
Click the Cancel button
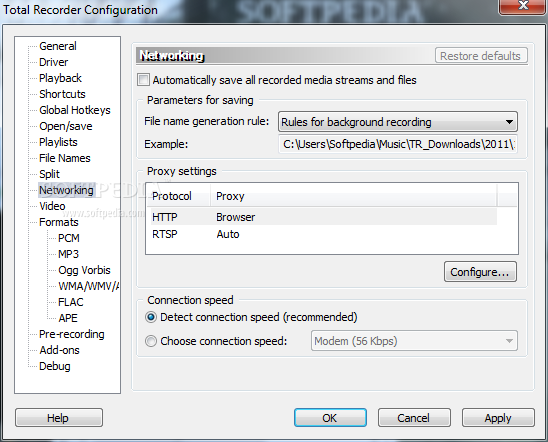[x=414, y=418]
